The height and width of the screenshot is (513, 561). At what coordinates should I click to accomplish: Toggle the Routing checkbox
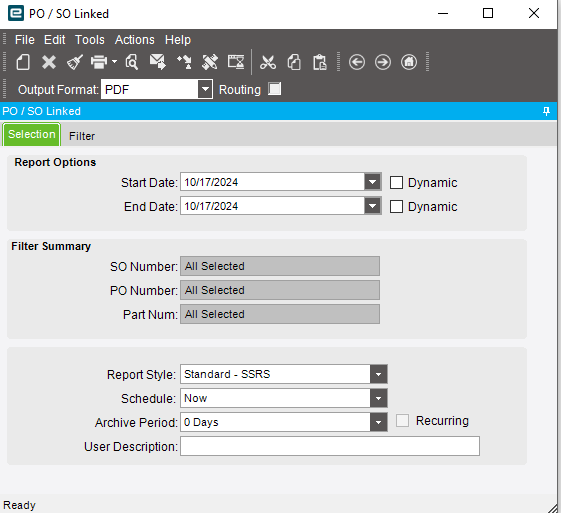tap(274, 89)
